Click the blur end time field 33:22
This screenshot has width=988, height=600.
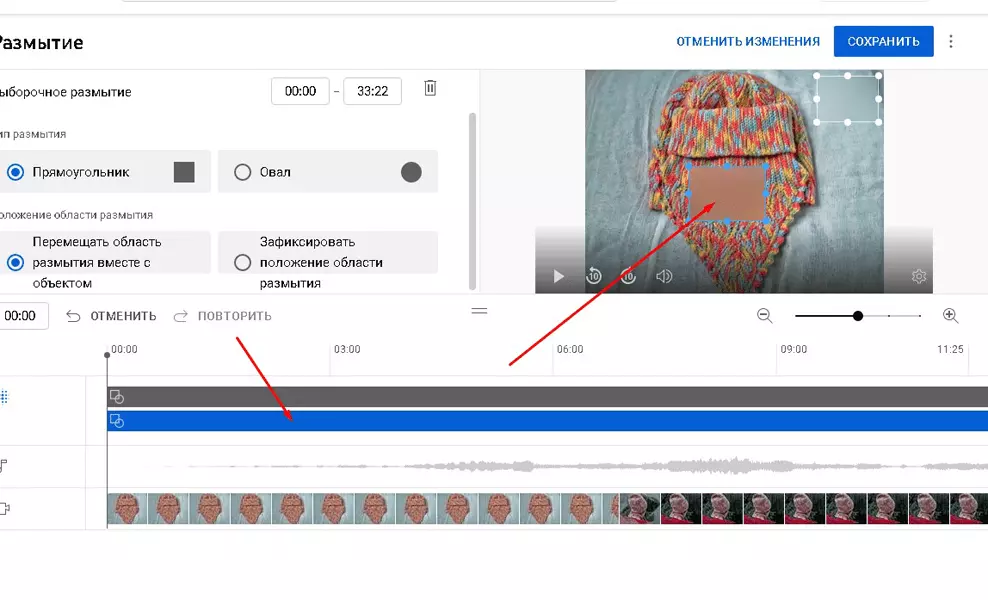[x=372, y=91]
